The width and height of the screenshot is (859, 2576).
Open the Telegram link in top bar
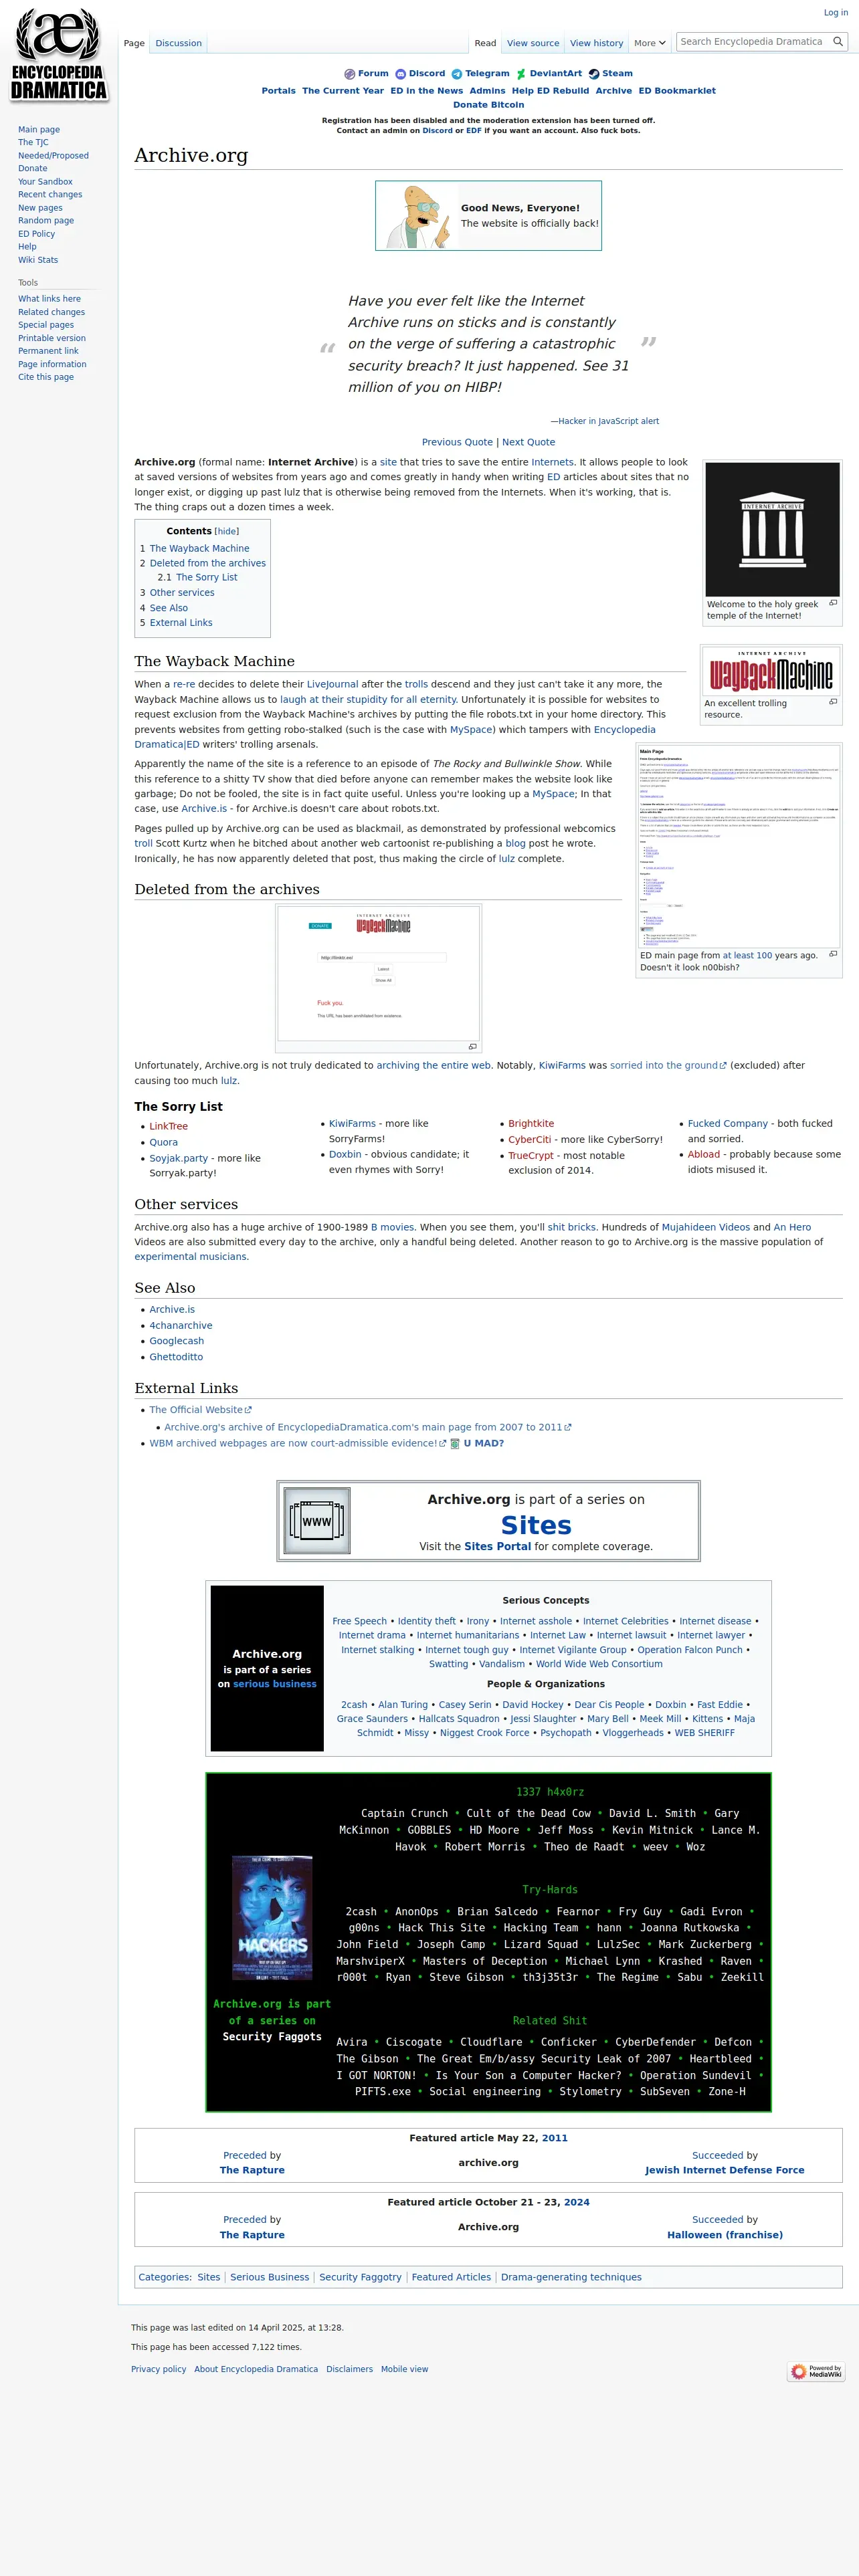click(x=487, y=73)
